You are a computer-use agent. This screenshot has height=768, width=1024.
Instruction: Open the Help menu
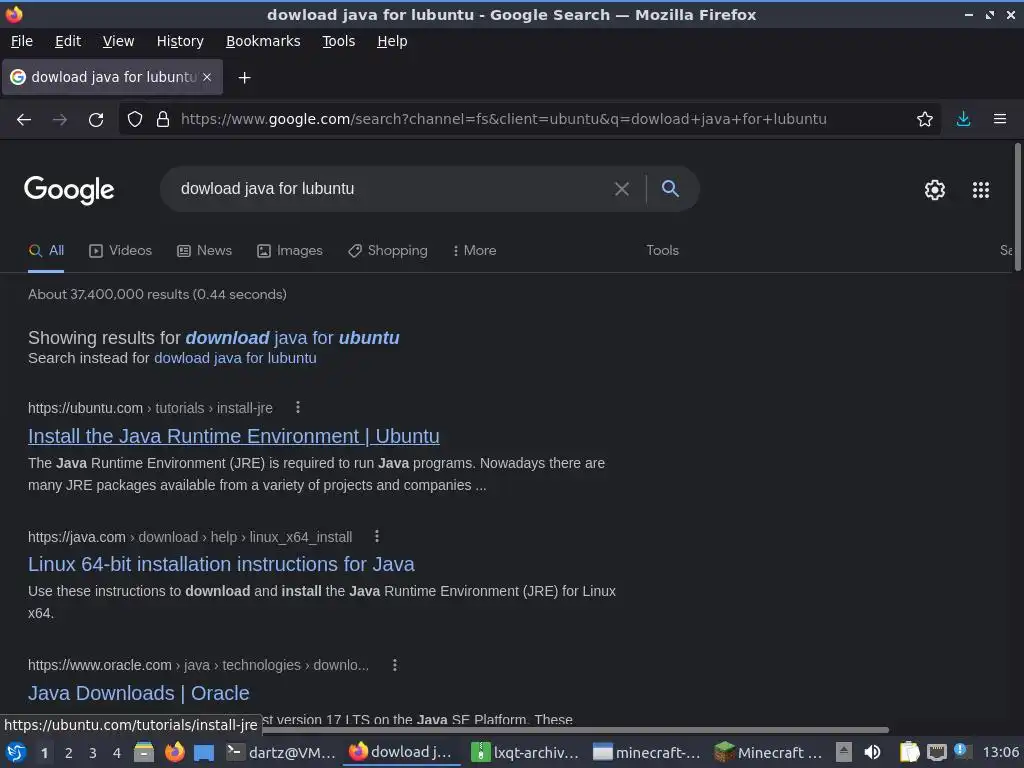click(x=392, y=41)
